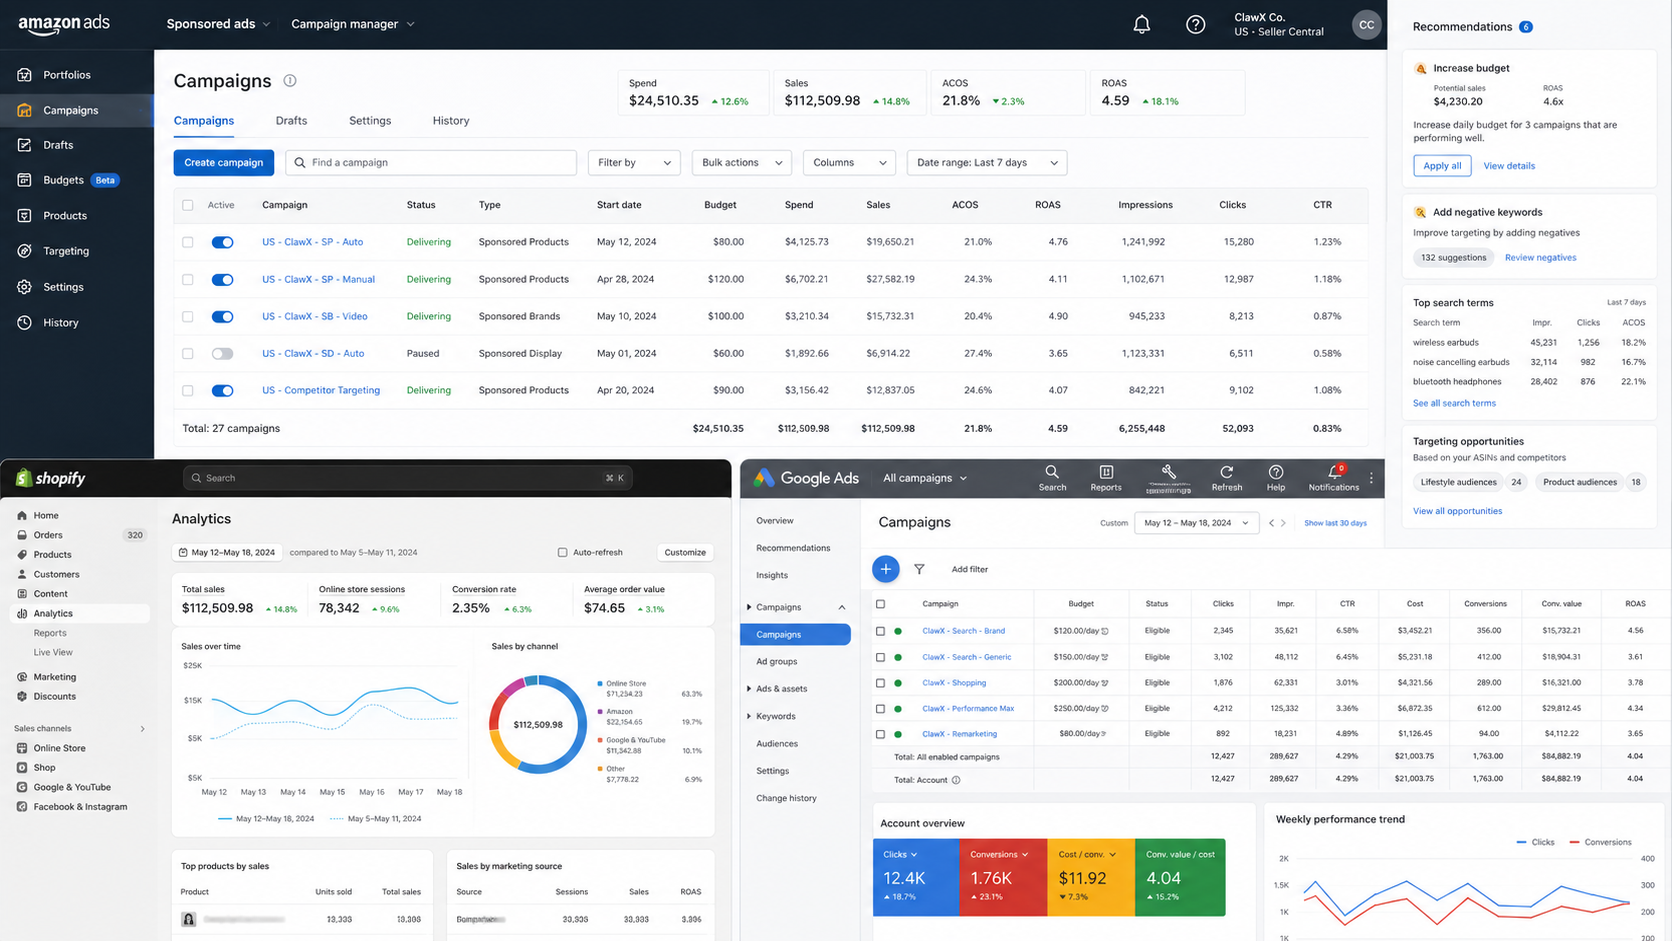Open Google Ads All campaigns dropdown
This screenshot has width=1672, height=941.
pyautogui.click(x=925, y=478)
